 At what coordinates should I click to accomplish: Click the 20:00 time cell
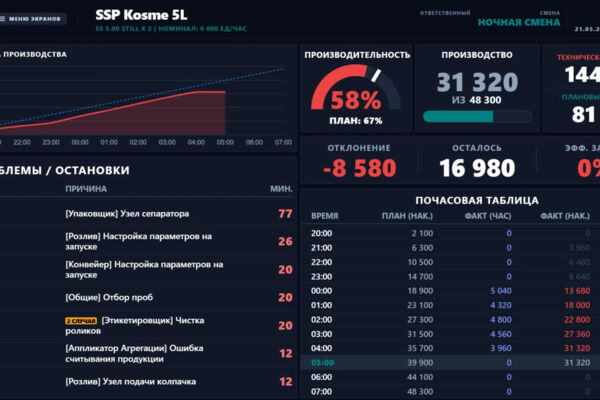point(321,233)
